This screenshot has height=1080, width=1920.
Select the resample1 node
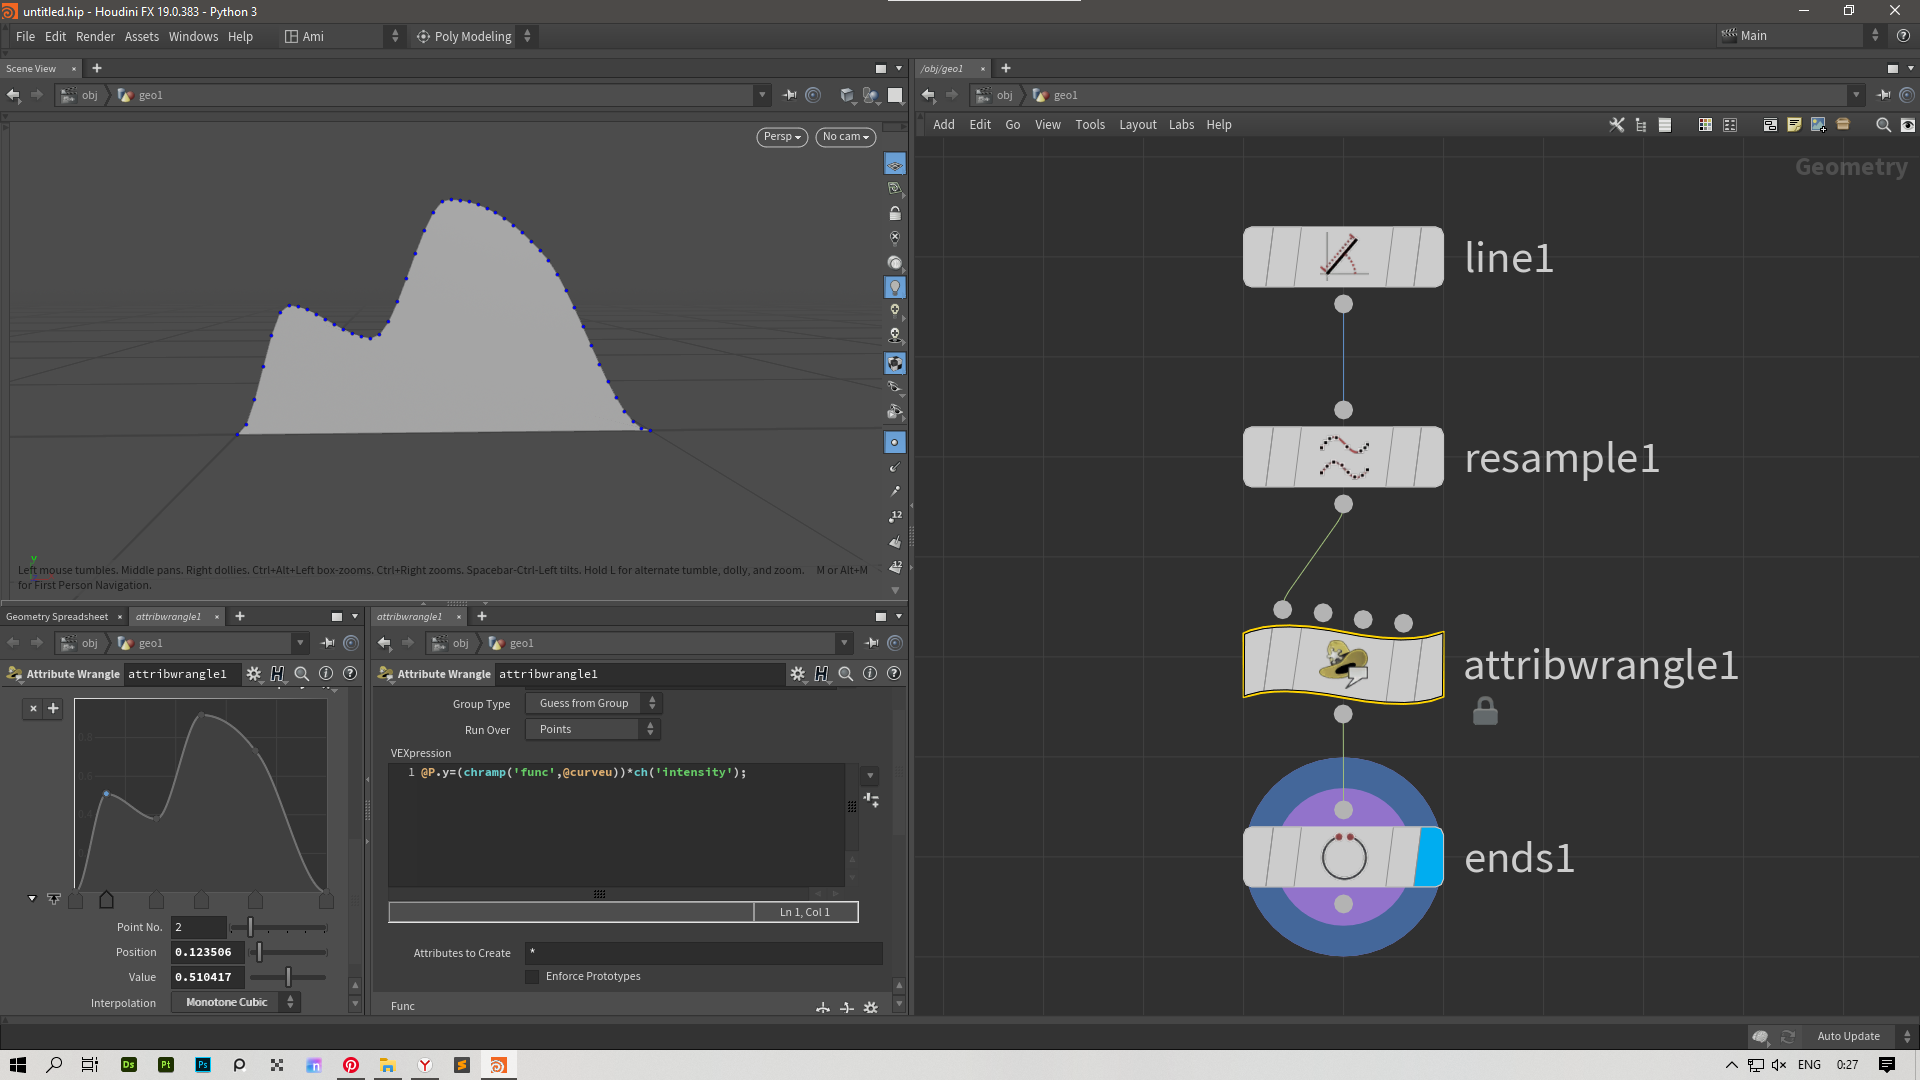point(1342,457)
